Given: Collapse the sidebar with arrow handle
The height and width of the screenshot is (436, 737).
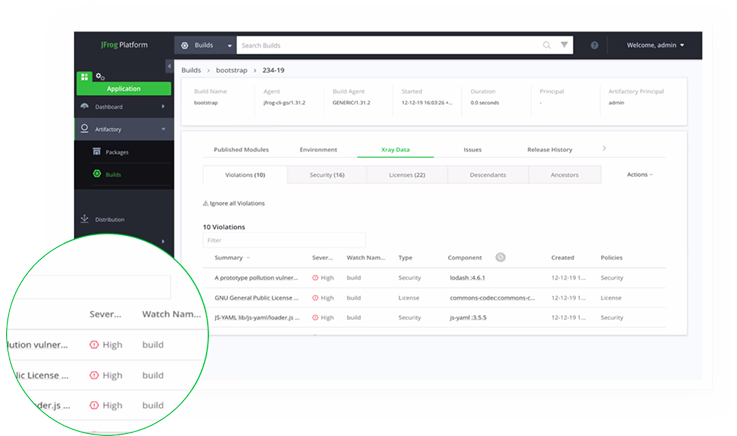Looking at the screenshot, I should pyautogui.click(x=169, y=66).
